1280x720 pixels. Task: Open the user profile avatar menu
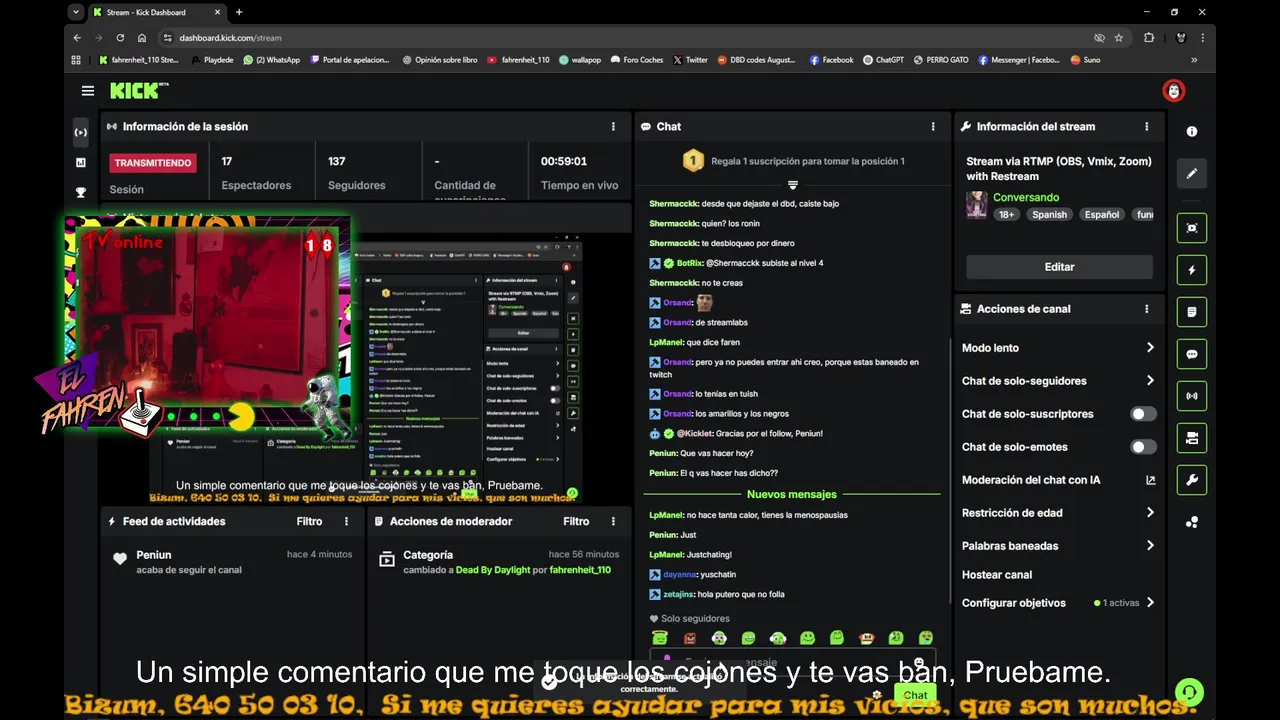pos(1173,91)
